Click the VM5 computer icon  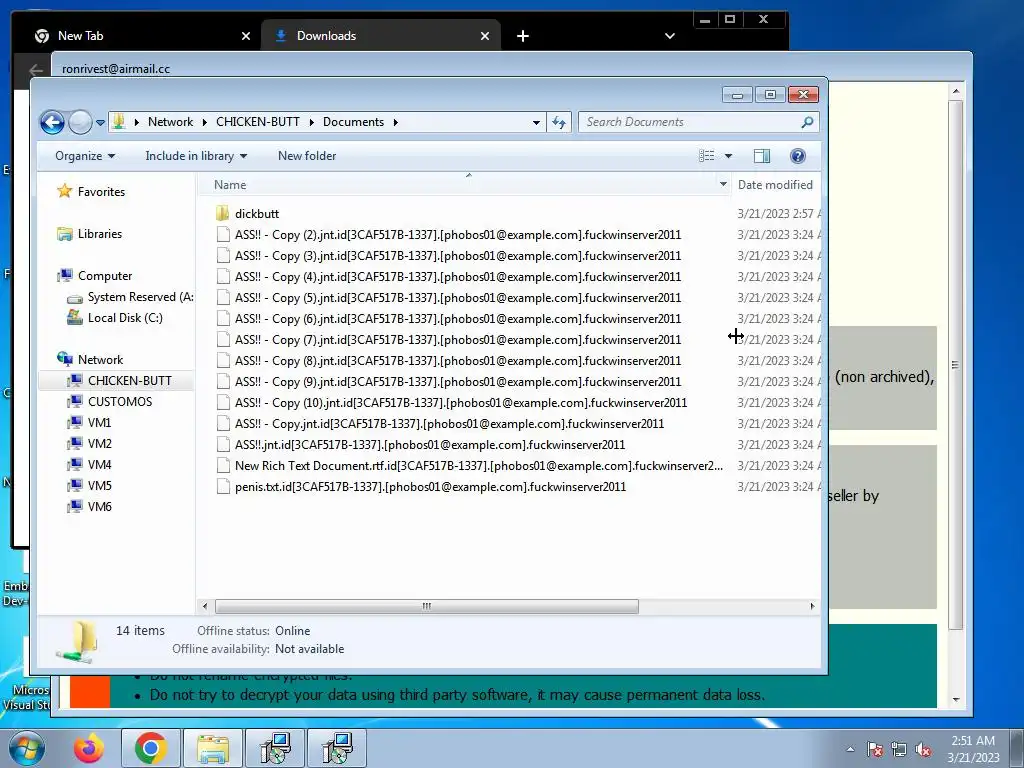(x=74, y=485)
